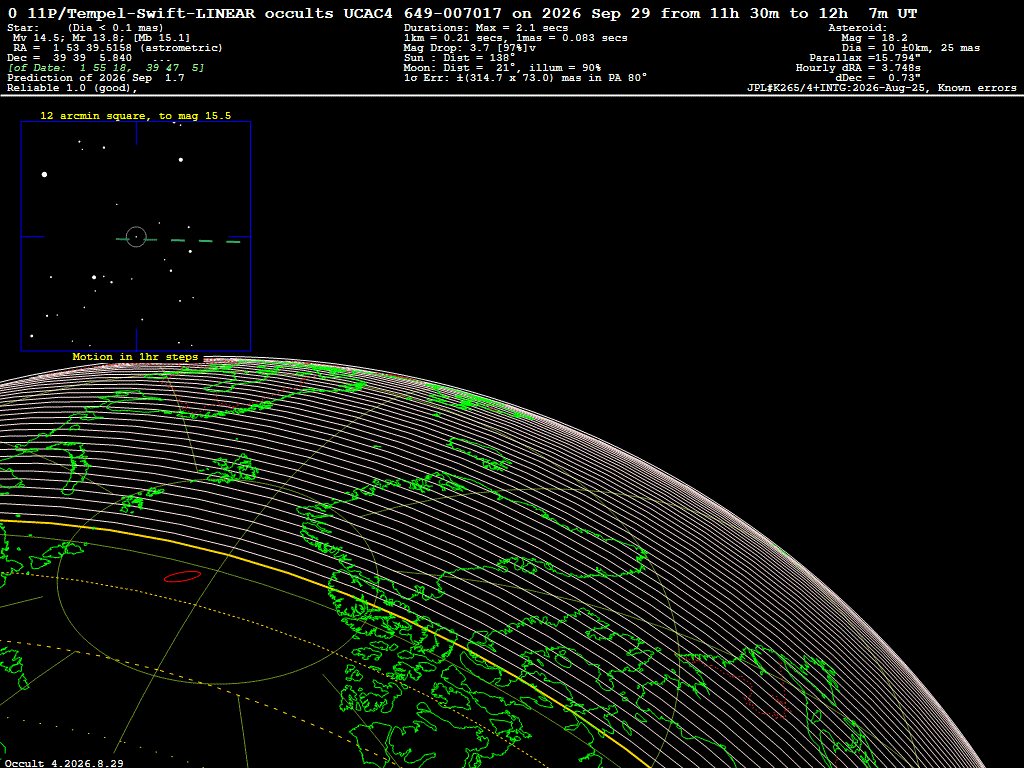Click the 'Motion in 1hr steps' caption

tap(135, 357)
